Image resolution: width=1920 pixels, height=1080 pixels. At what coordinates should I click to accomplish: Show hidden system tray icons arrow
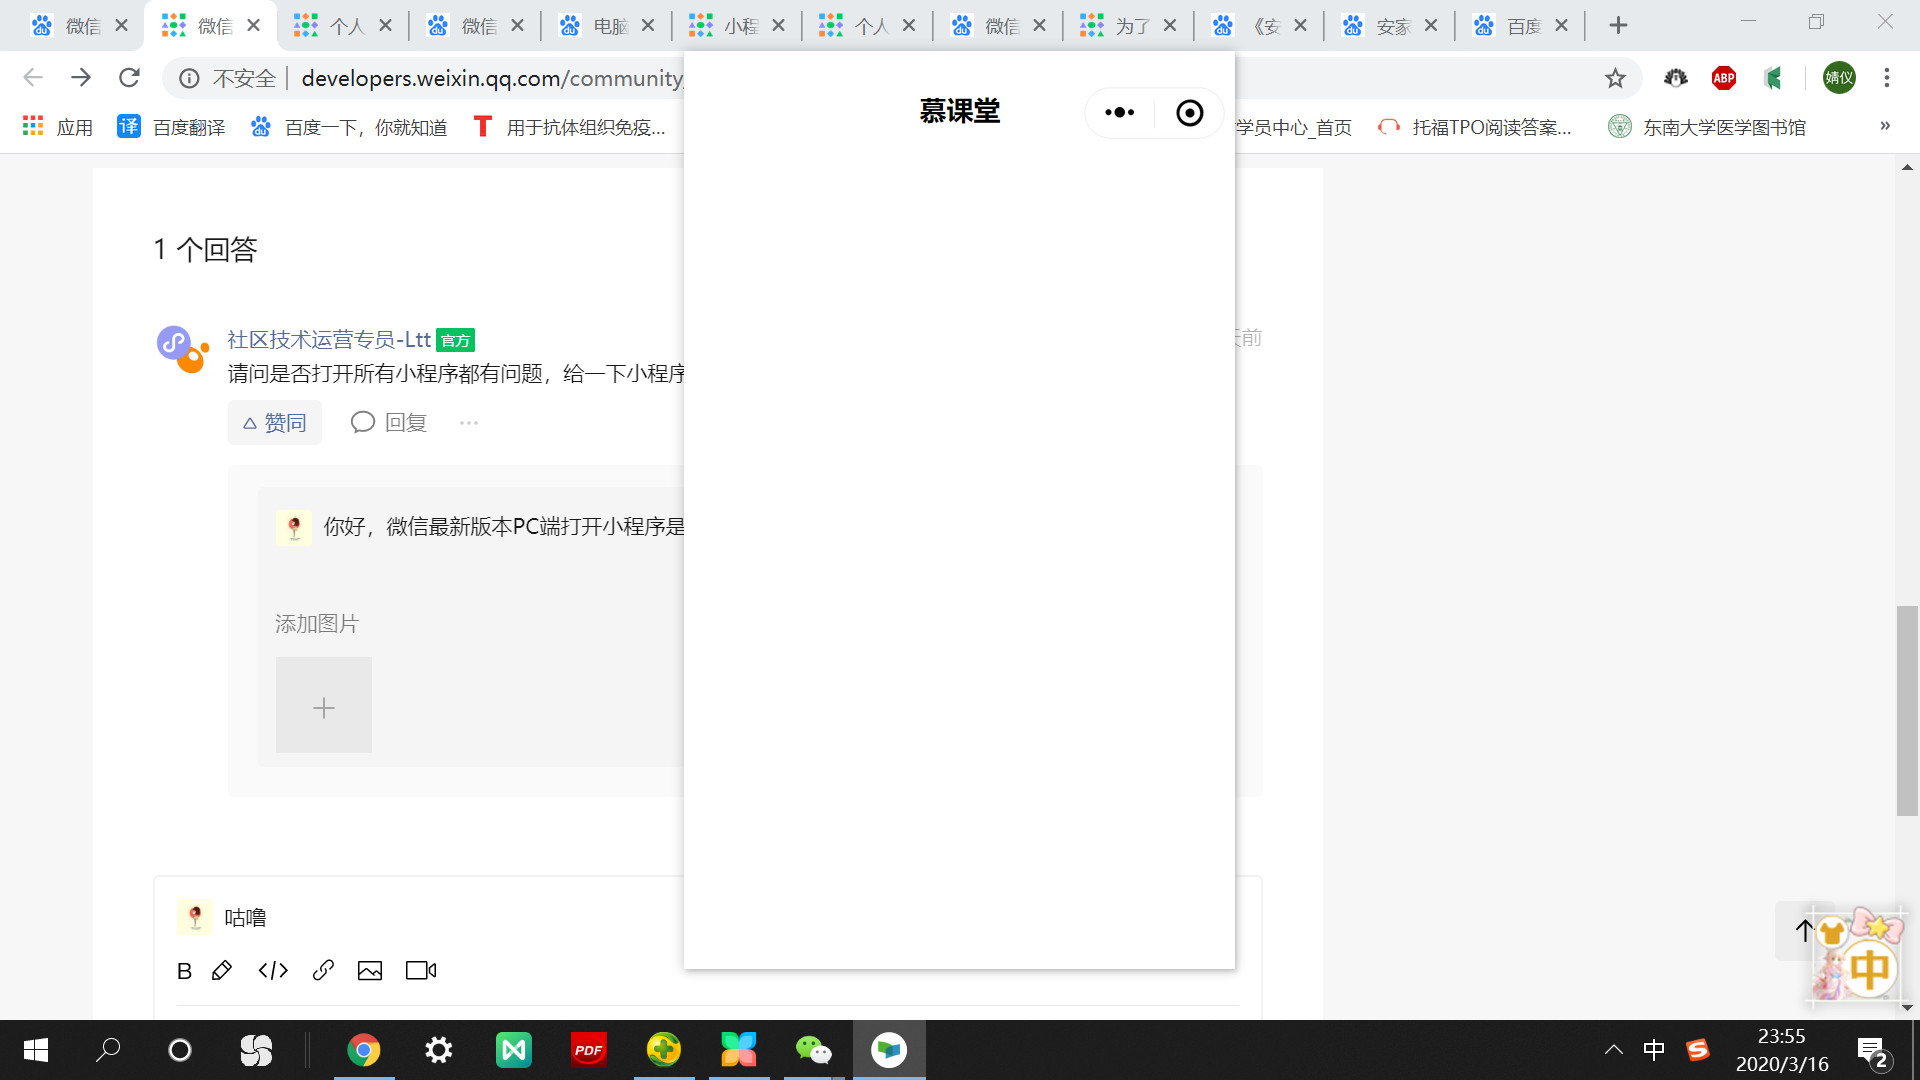(x=1614, y=1049)
